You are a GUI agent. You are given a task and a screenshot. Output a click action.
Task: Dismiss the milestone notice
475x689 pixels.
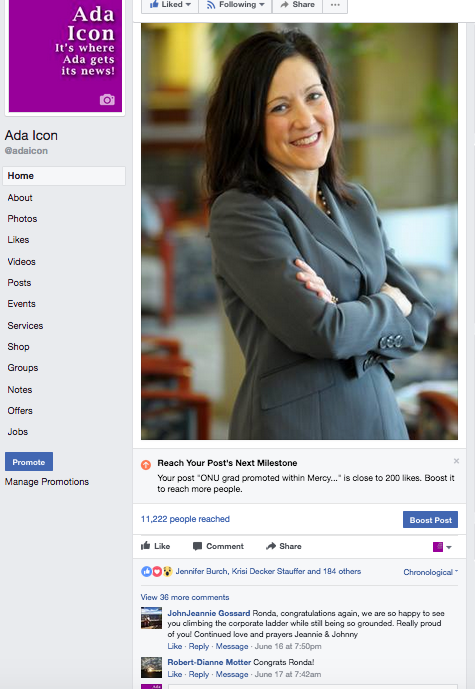tap(456, 461)
